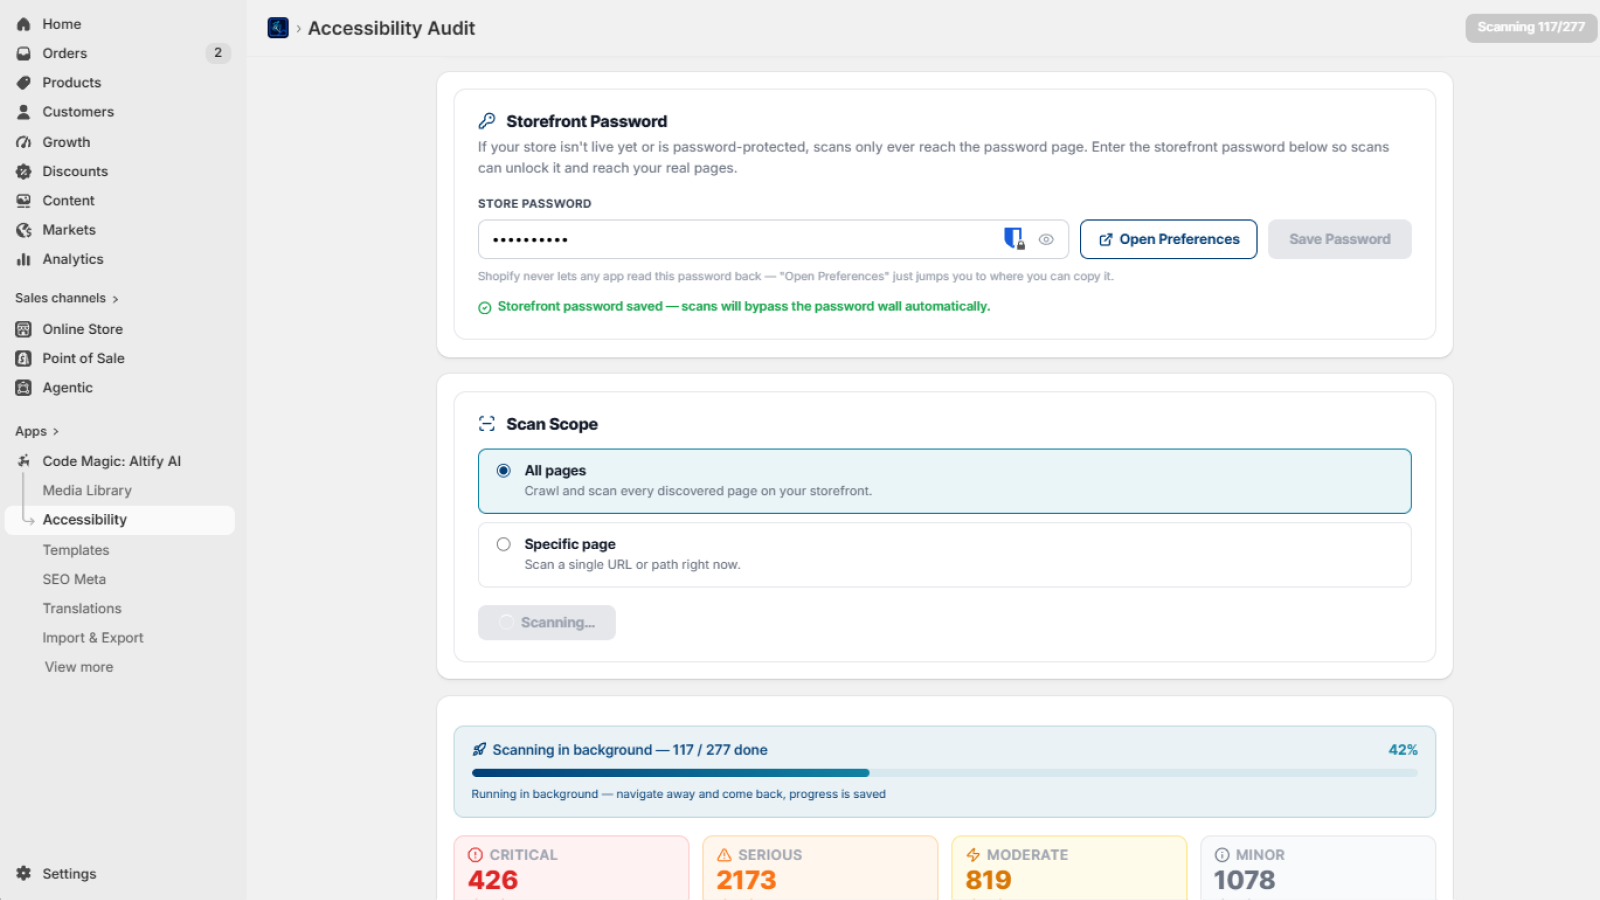Click the Scanning 117/277 status button
Viewport: 1600px width, 900px height.
(1531, 27)
